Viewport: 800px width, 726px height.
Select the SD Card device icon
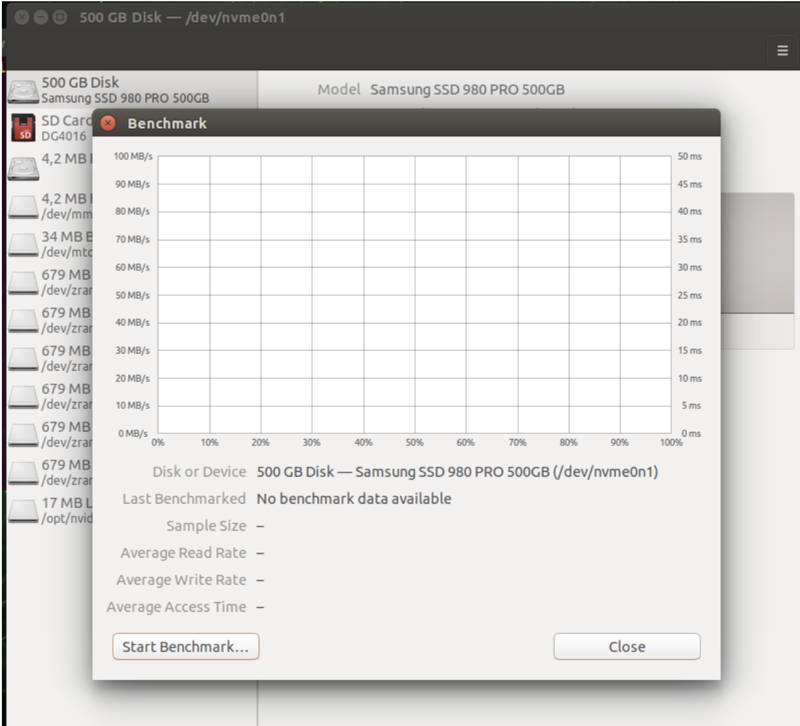click(x=23, y=128)
